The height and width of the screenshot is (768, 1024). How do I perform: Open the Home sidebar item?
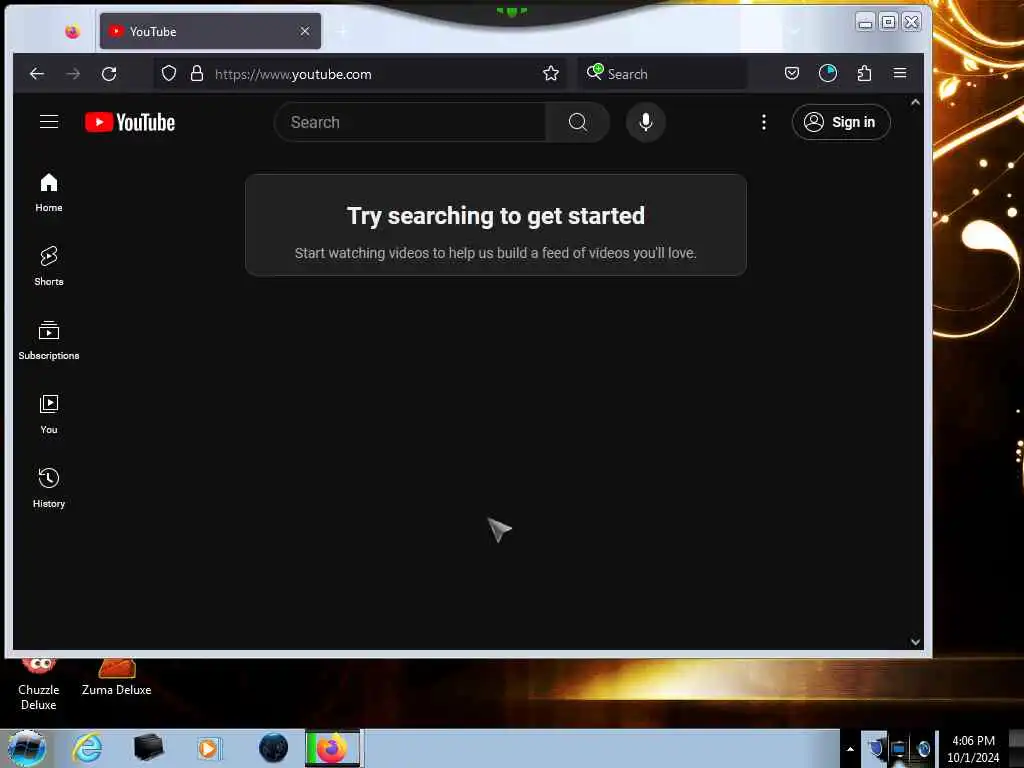49,193
